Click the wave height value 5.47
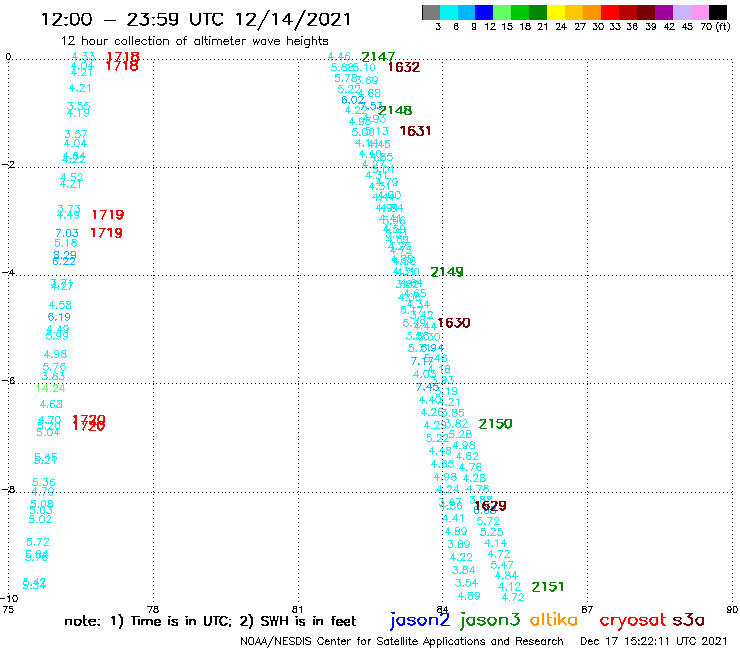Image resolution: width=740 pixels, height=650 pixels. coord(502,565)
